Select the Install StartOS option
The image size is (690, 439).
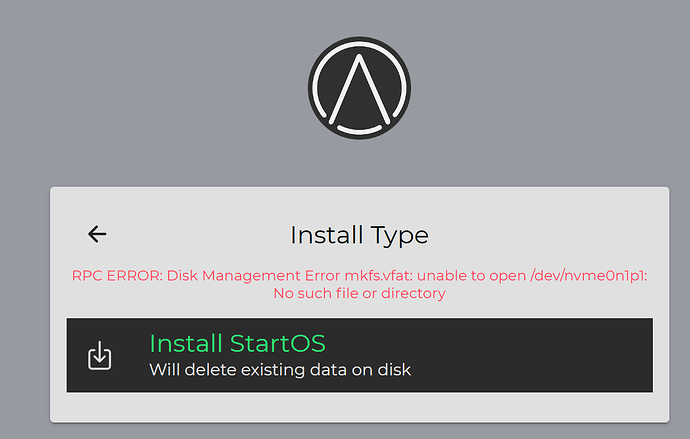tap(360, 355)
